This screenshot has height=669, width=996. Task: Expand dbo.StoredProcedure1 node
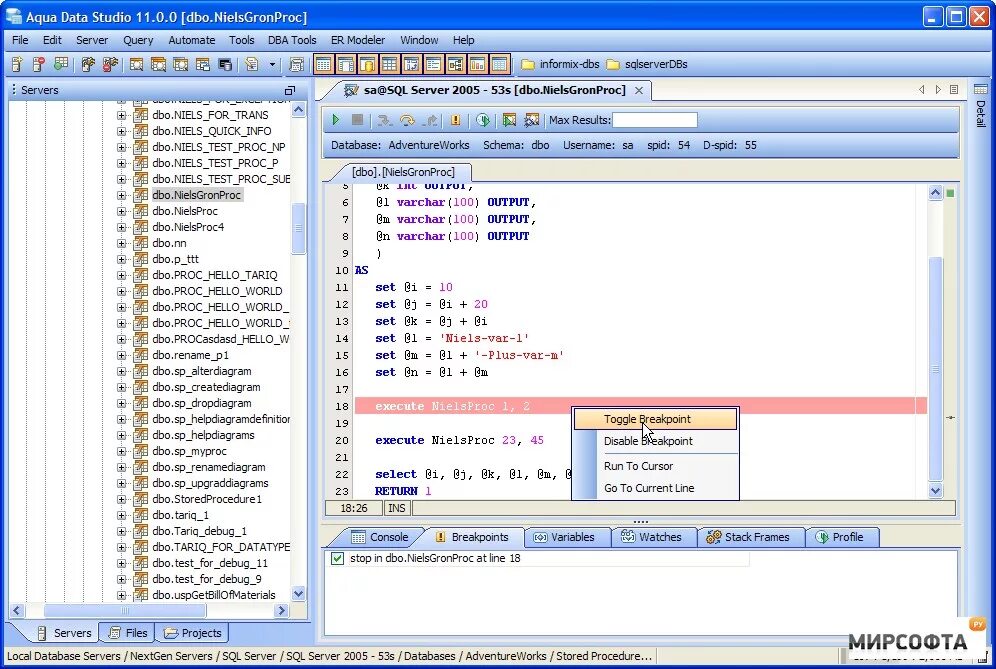pyautogui.click(x=121, y=499)
